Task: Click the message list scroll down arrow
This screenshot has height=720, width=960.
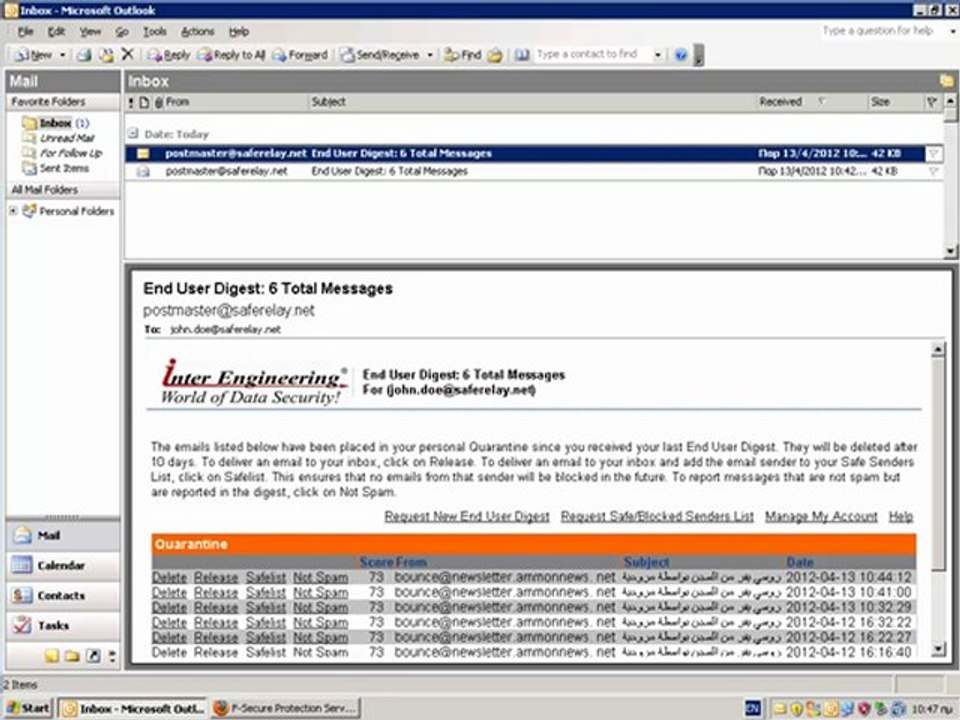Action: 950,251
